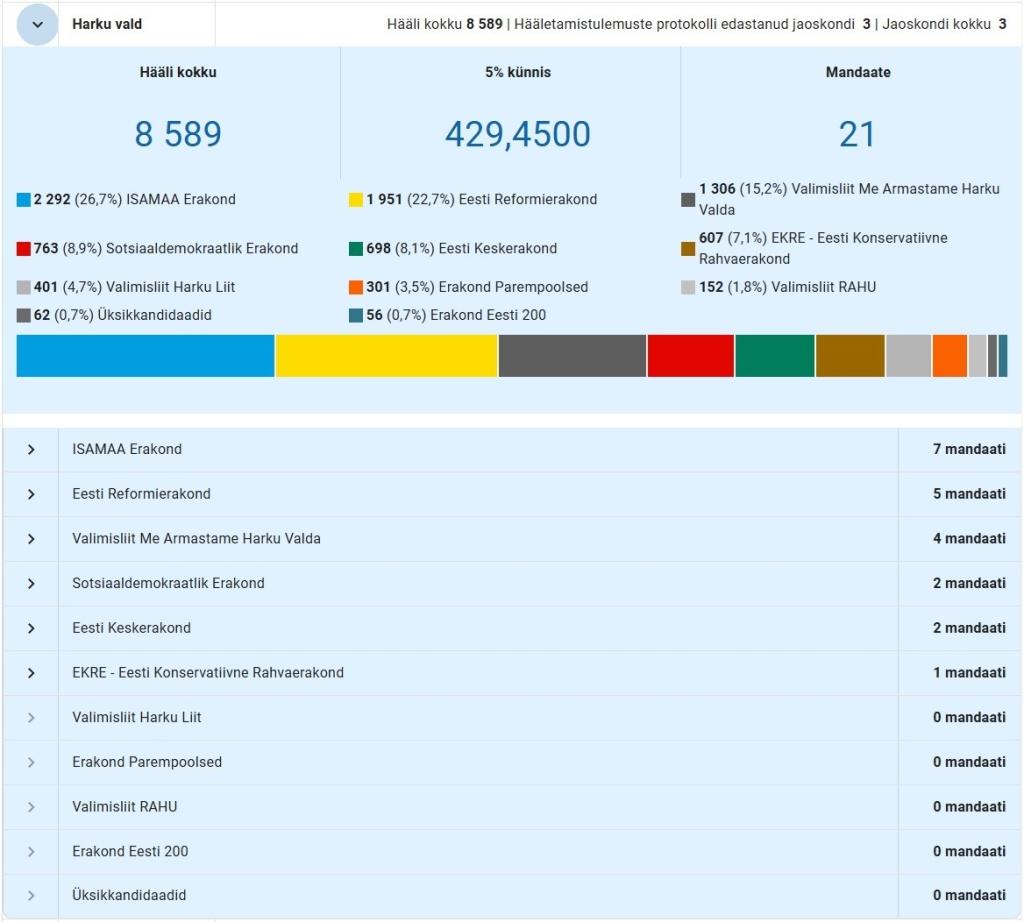Click 'EKRE - Eesti Konservatiivne Rahvaerakond' row name

pos(208,673)
